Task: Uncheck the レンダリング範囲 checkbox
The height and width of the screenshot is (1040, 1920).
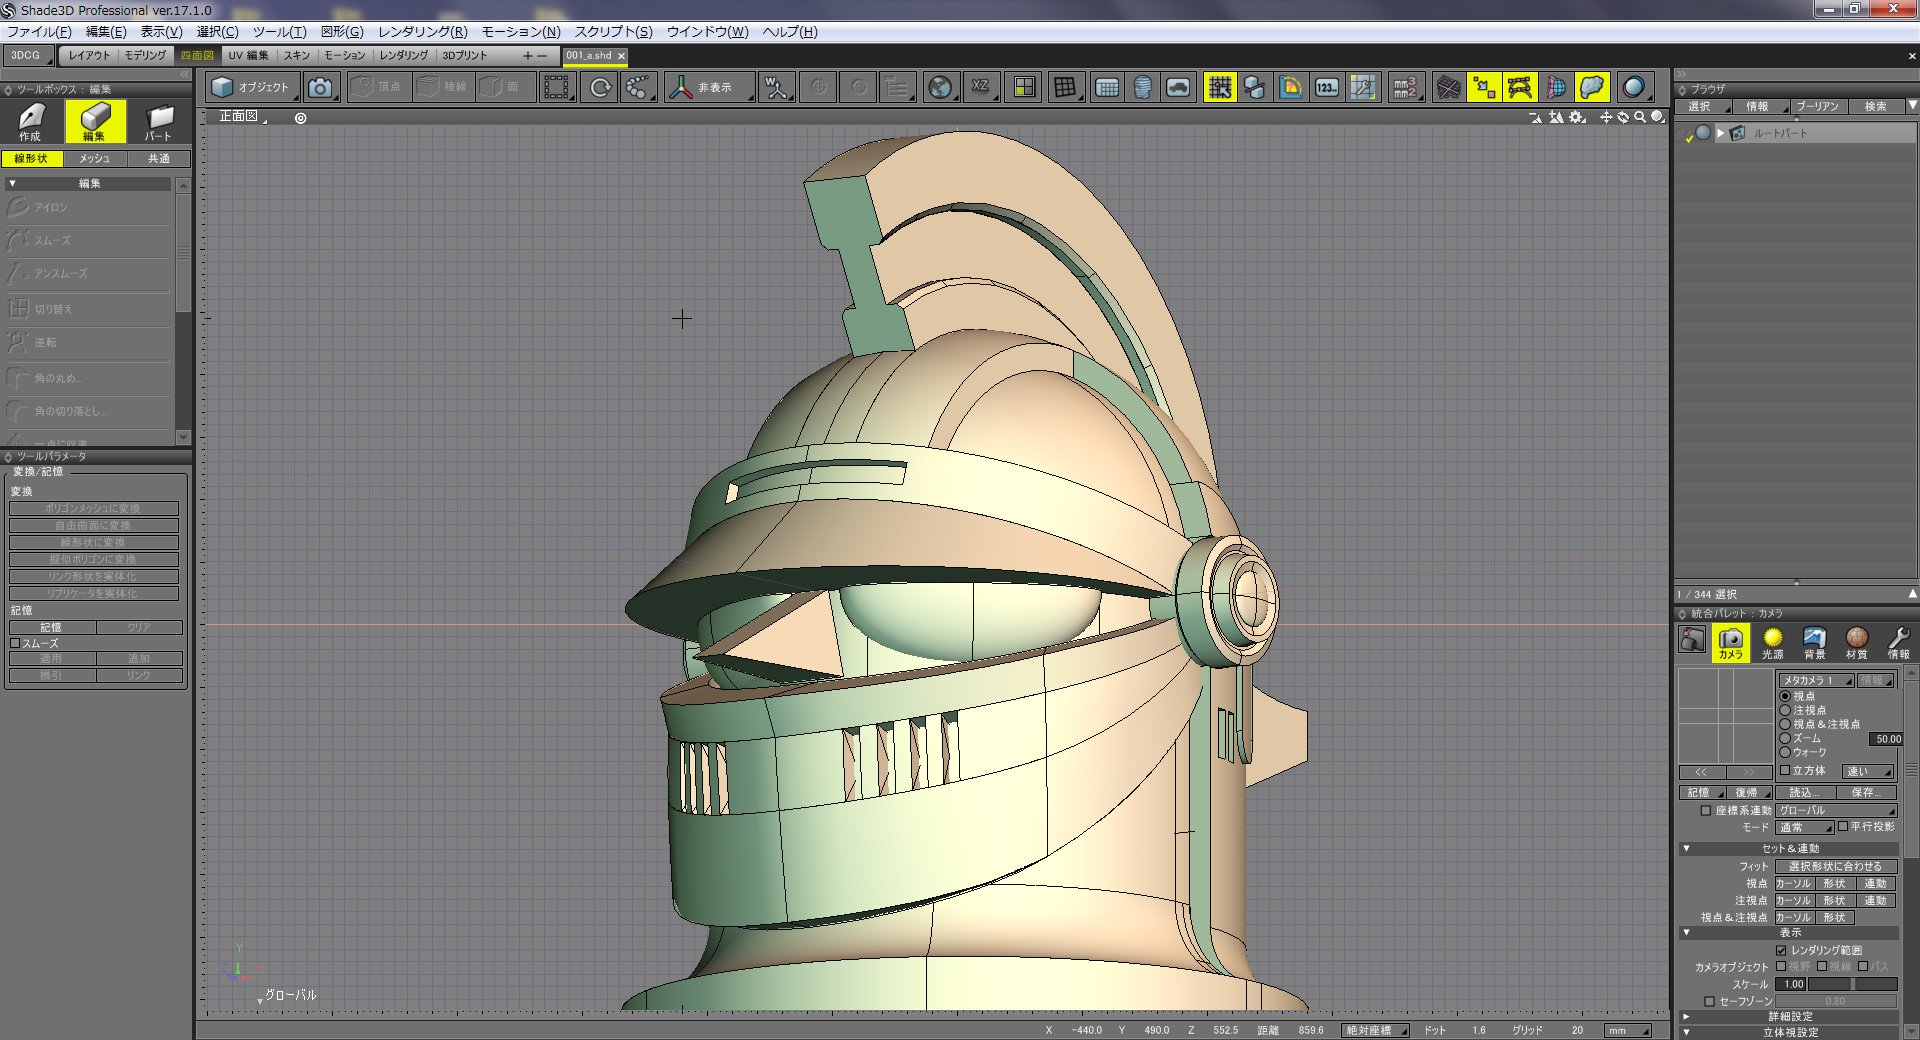Action: point(1781,950)
